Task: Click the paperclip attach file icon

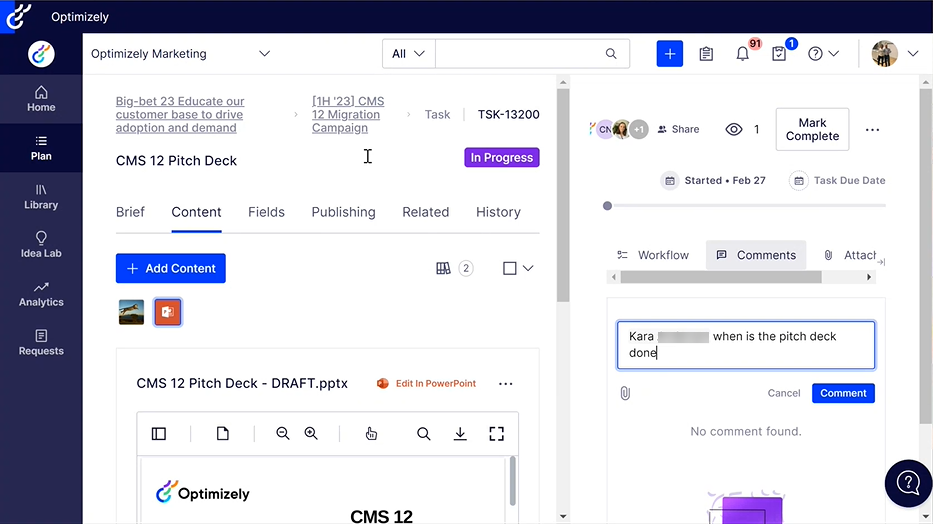Action: coord(625,393)
